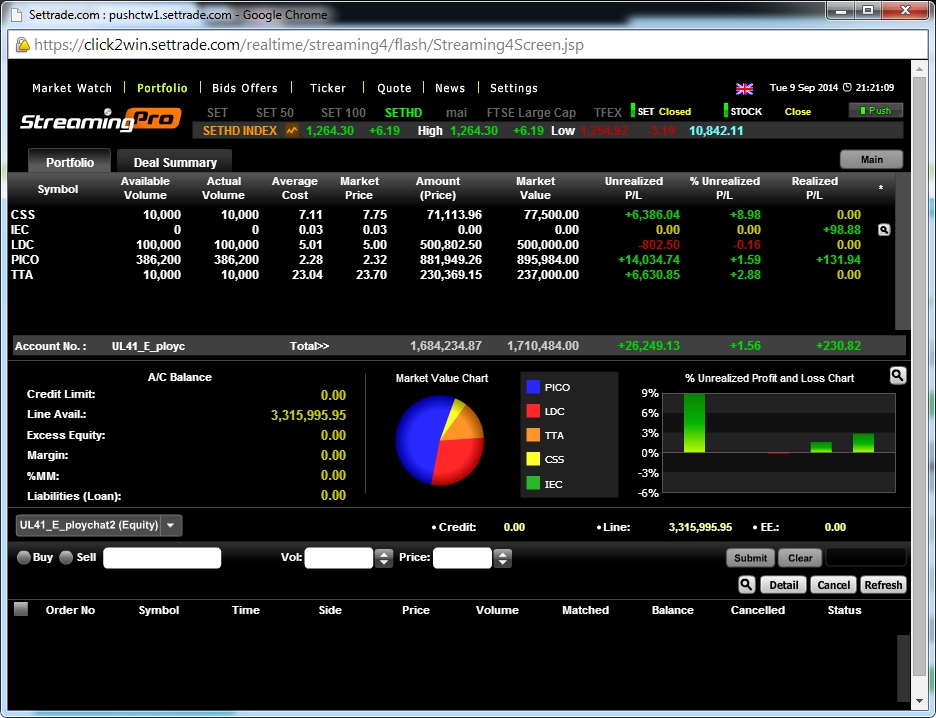Select the FTSE Large Cap index tab
The width and height of the screenshot is (936, 718).
[531, 112]
